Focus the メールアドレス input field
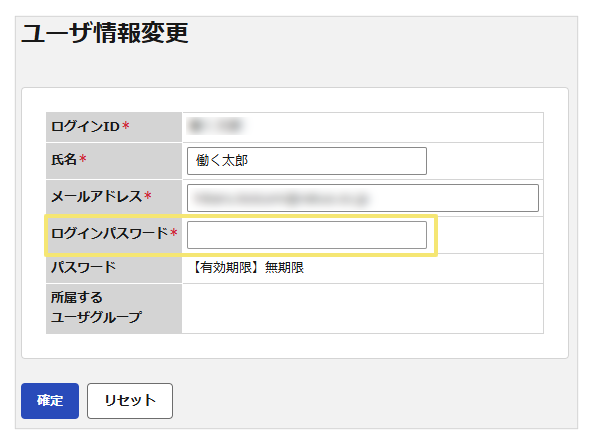The image size is (597, 442). (363, 198)
